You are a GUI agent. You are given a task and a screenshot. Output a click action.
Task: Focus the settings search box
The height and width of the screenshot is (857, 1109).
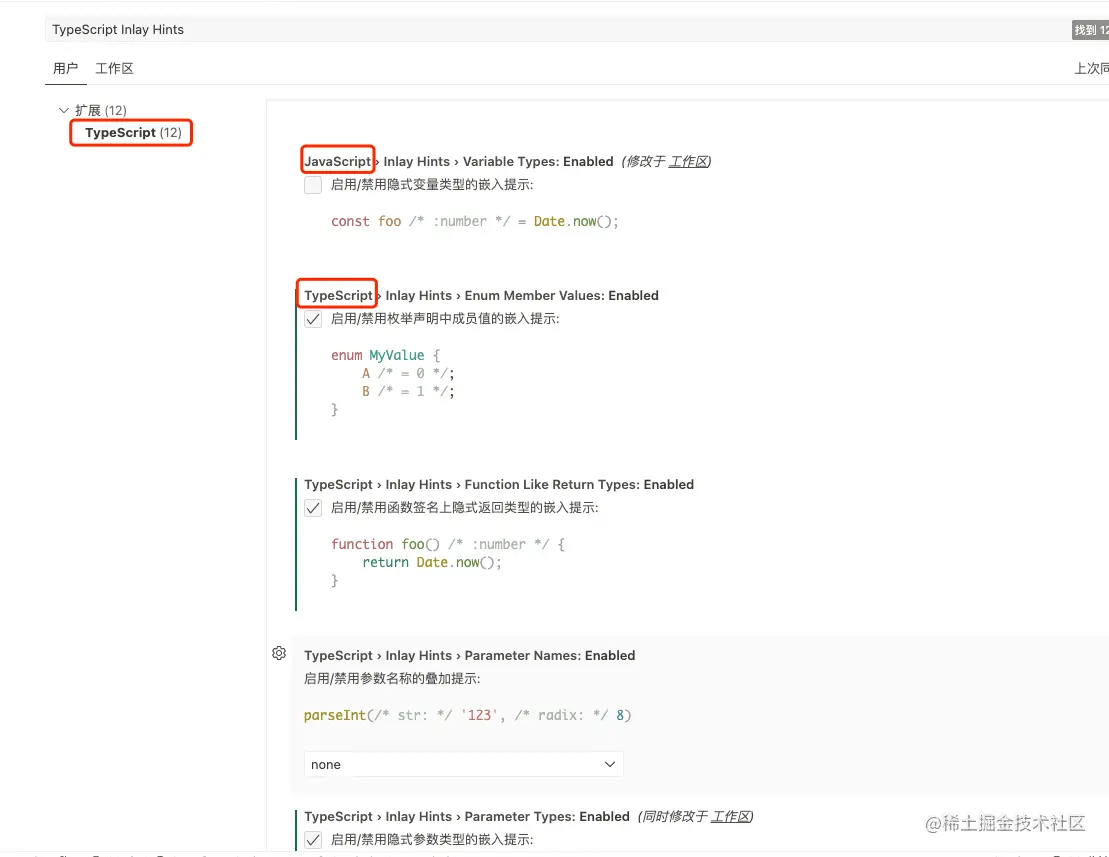559,30
